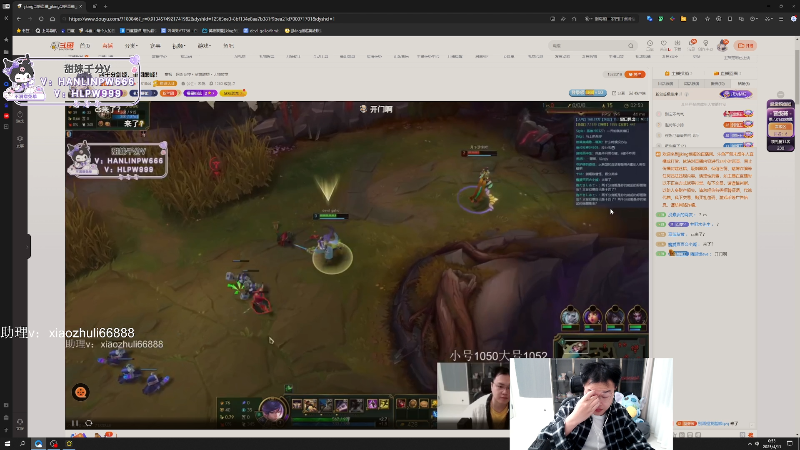Click yellow folder extension icon in toolbar
The height and width of the screenshot is (450, 800).
683,19
